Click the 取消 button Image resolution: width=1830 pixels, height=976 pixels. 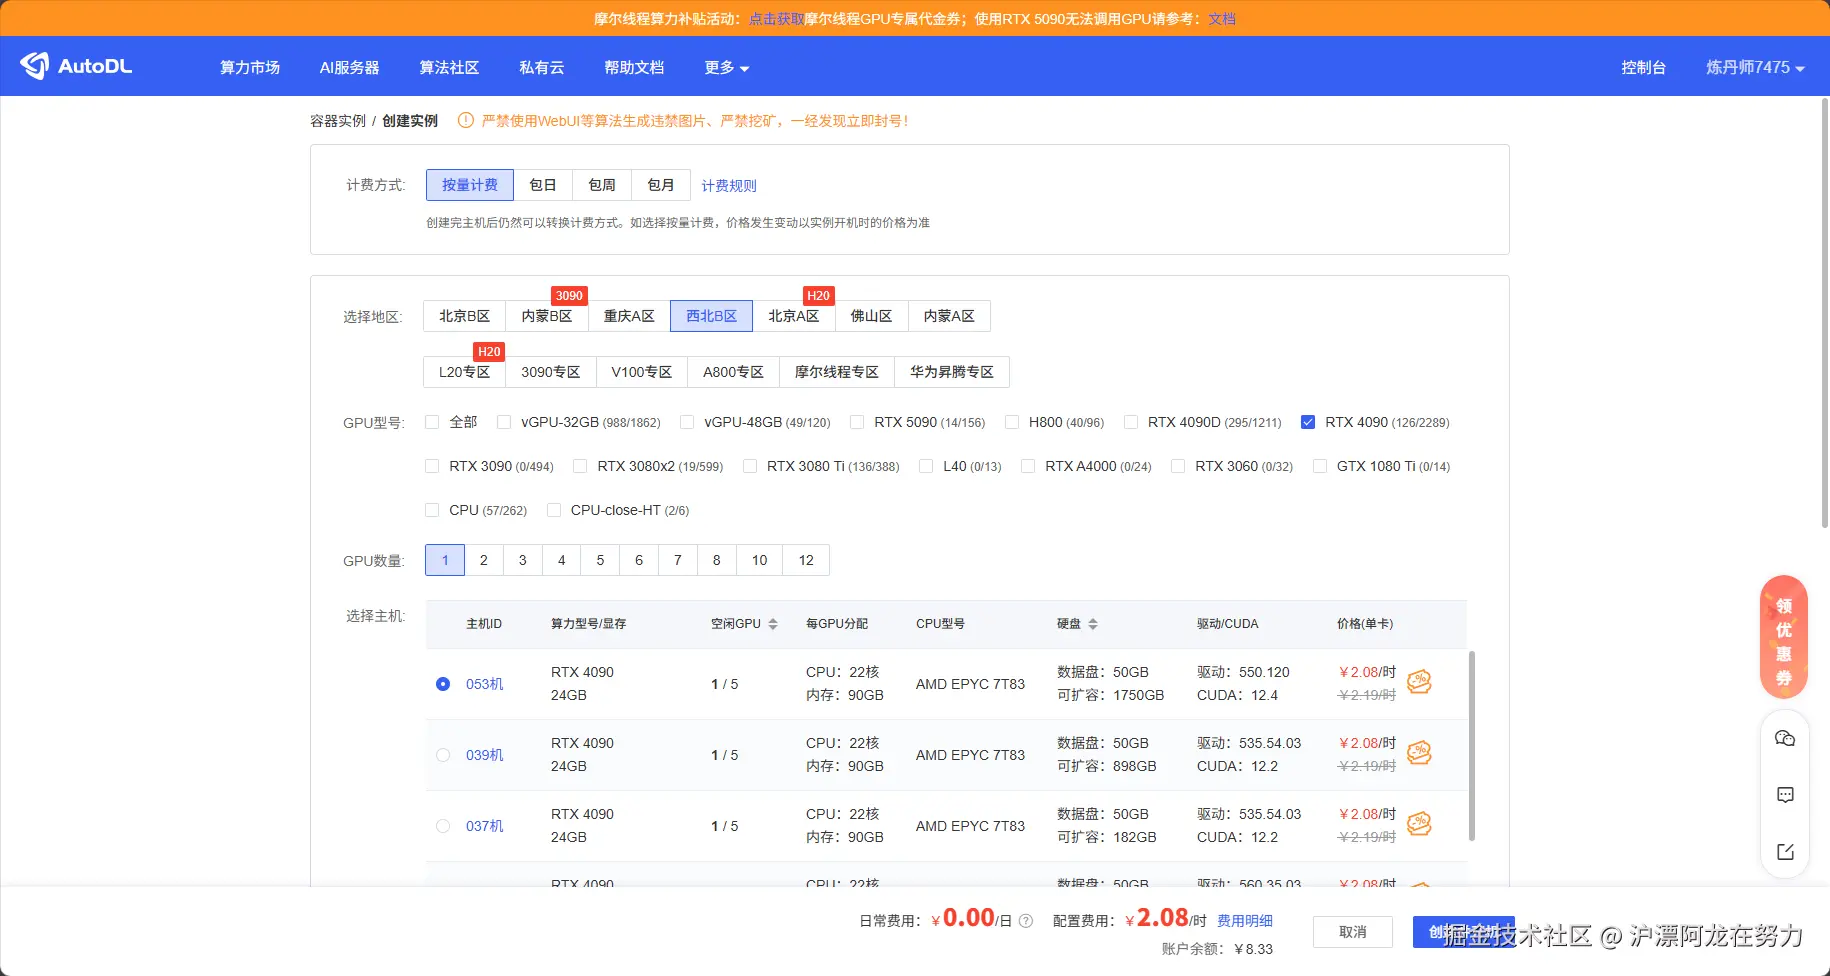point(1353,932)
